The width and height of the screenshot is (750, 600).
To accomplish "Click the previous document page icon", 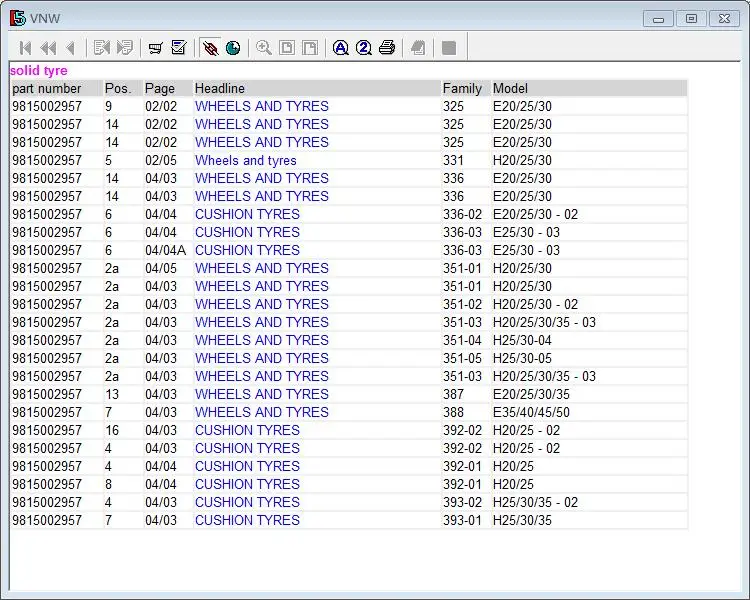I will point(101,48).
